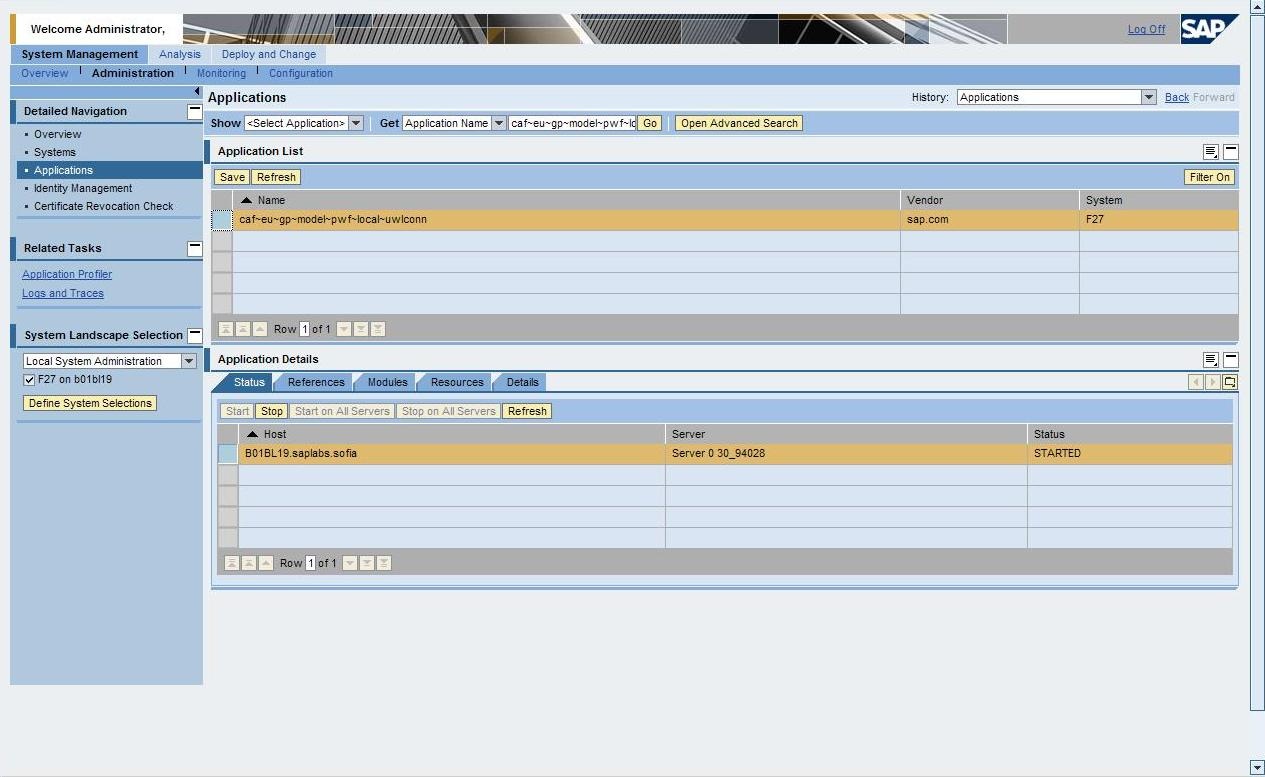Collapse the Application List tray
This screenshot has width=1265, height=777.
(x=1231, y=152)
